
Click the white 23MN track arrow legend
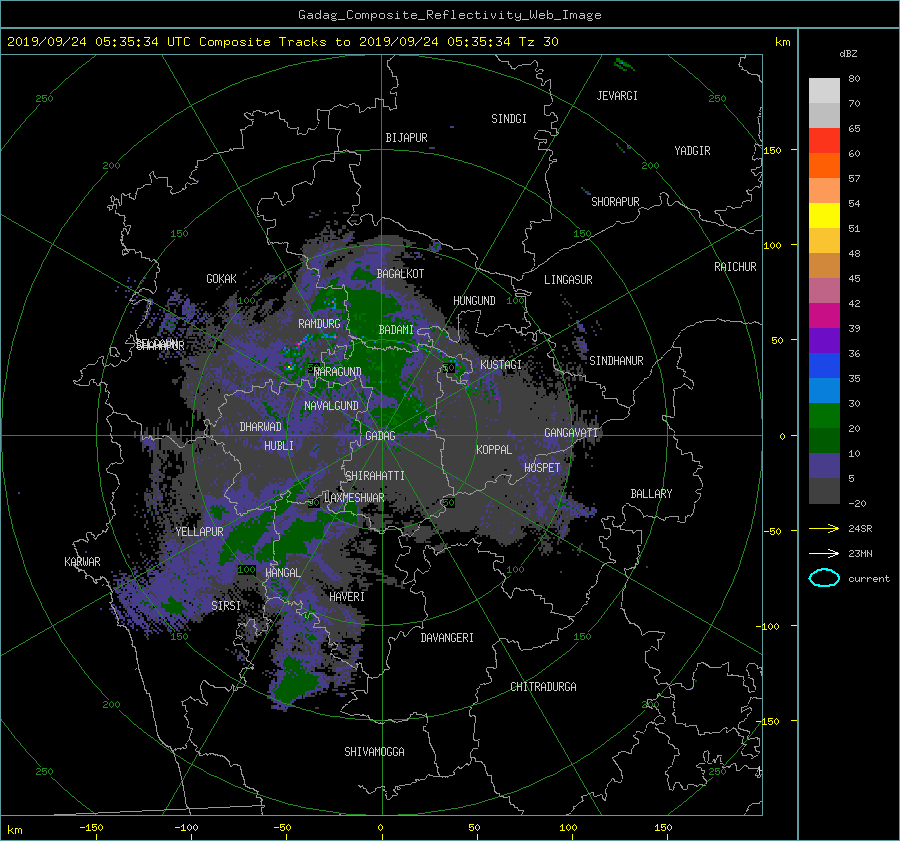click(824, 553)
